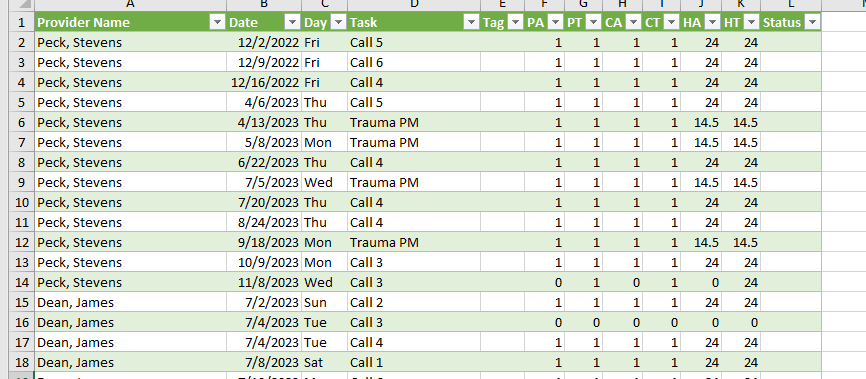866x379 pixels.
Task: Select row 7 by its header
Action: [x=22, y=143]
